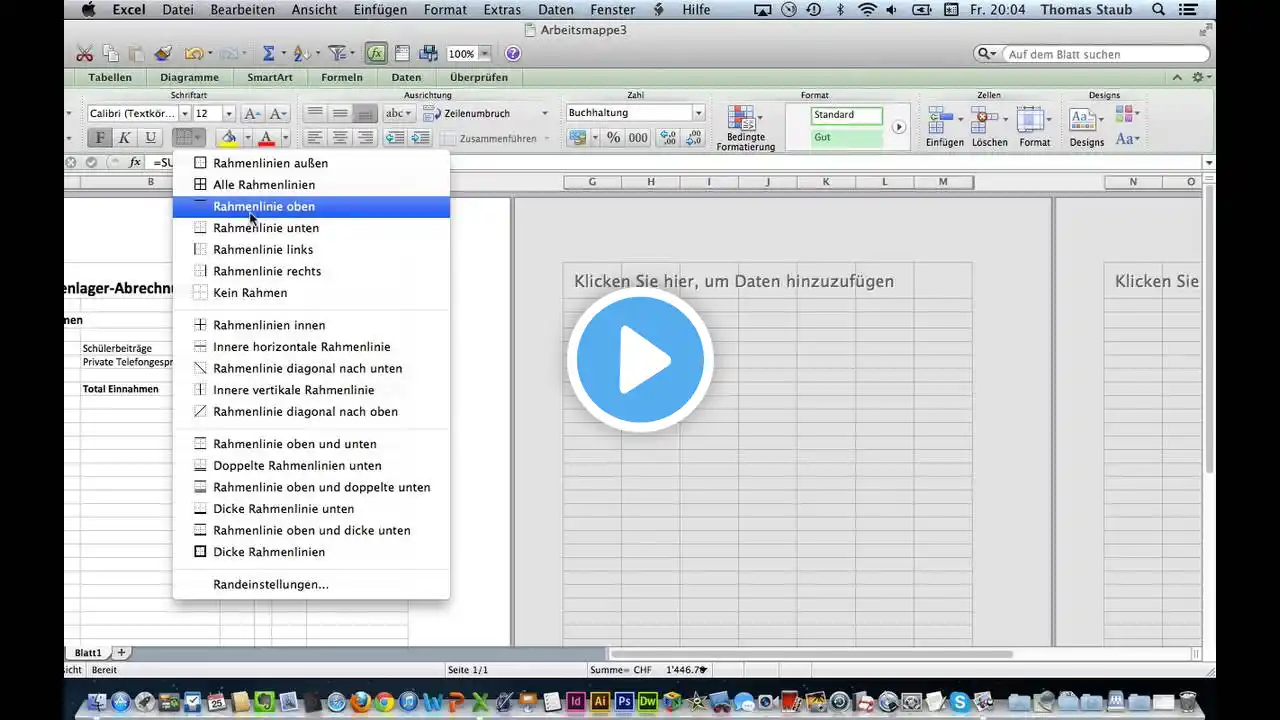
Task: Choose Dicke Rahmenlinien from borders menu
Action: pos(311,552)
